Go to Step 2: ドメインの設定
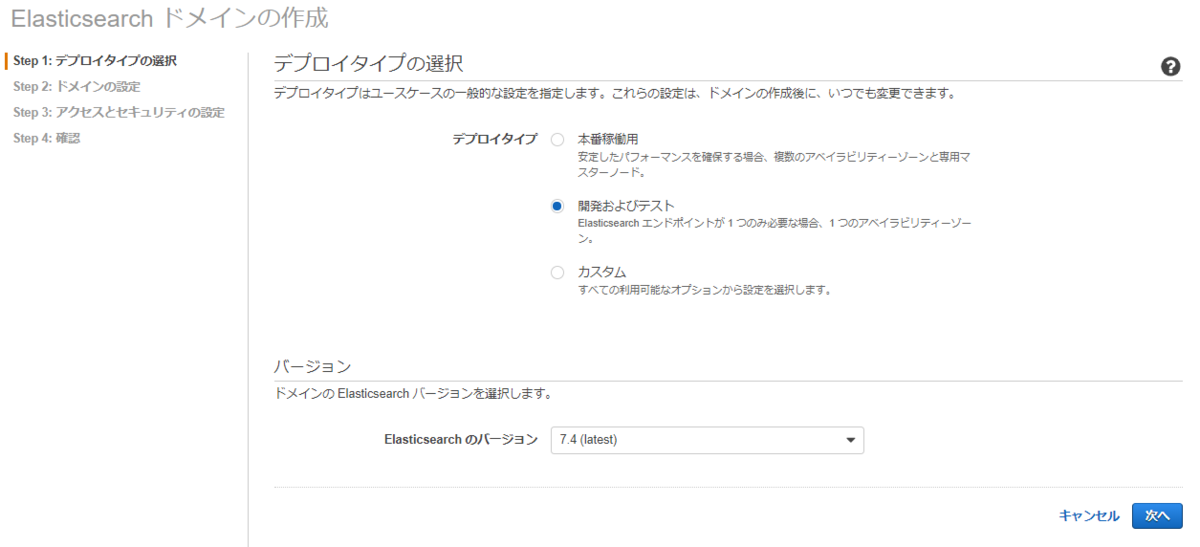This screenshot has width=1200, height=547. click(x=77, y=87)
